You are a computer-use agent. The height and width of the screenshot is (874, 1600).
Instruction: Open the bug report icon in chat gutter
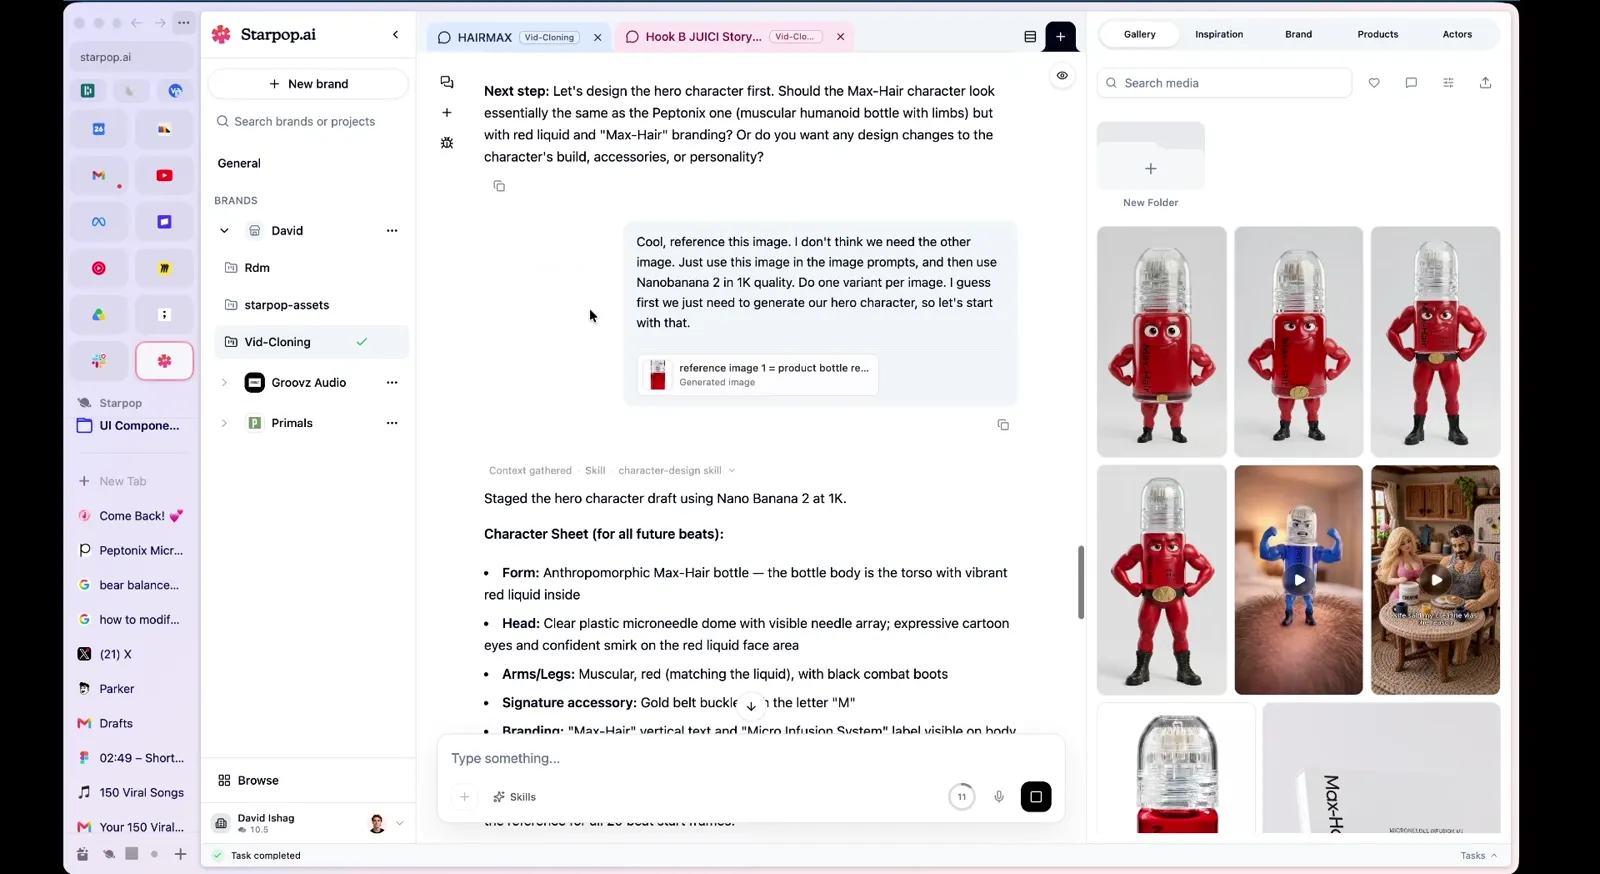coord(447,143)
